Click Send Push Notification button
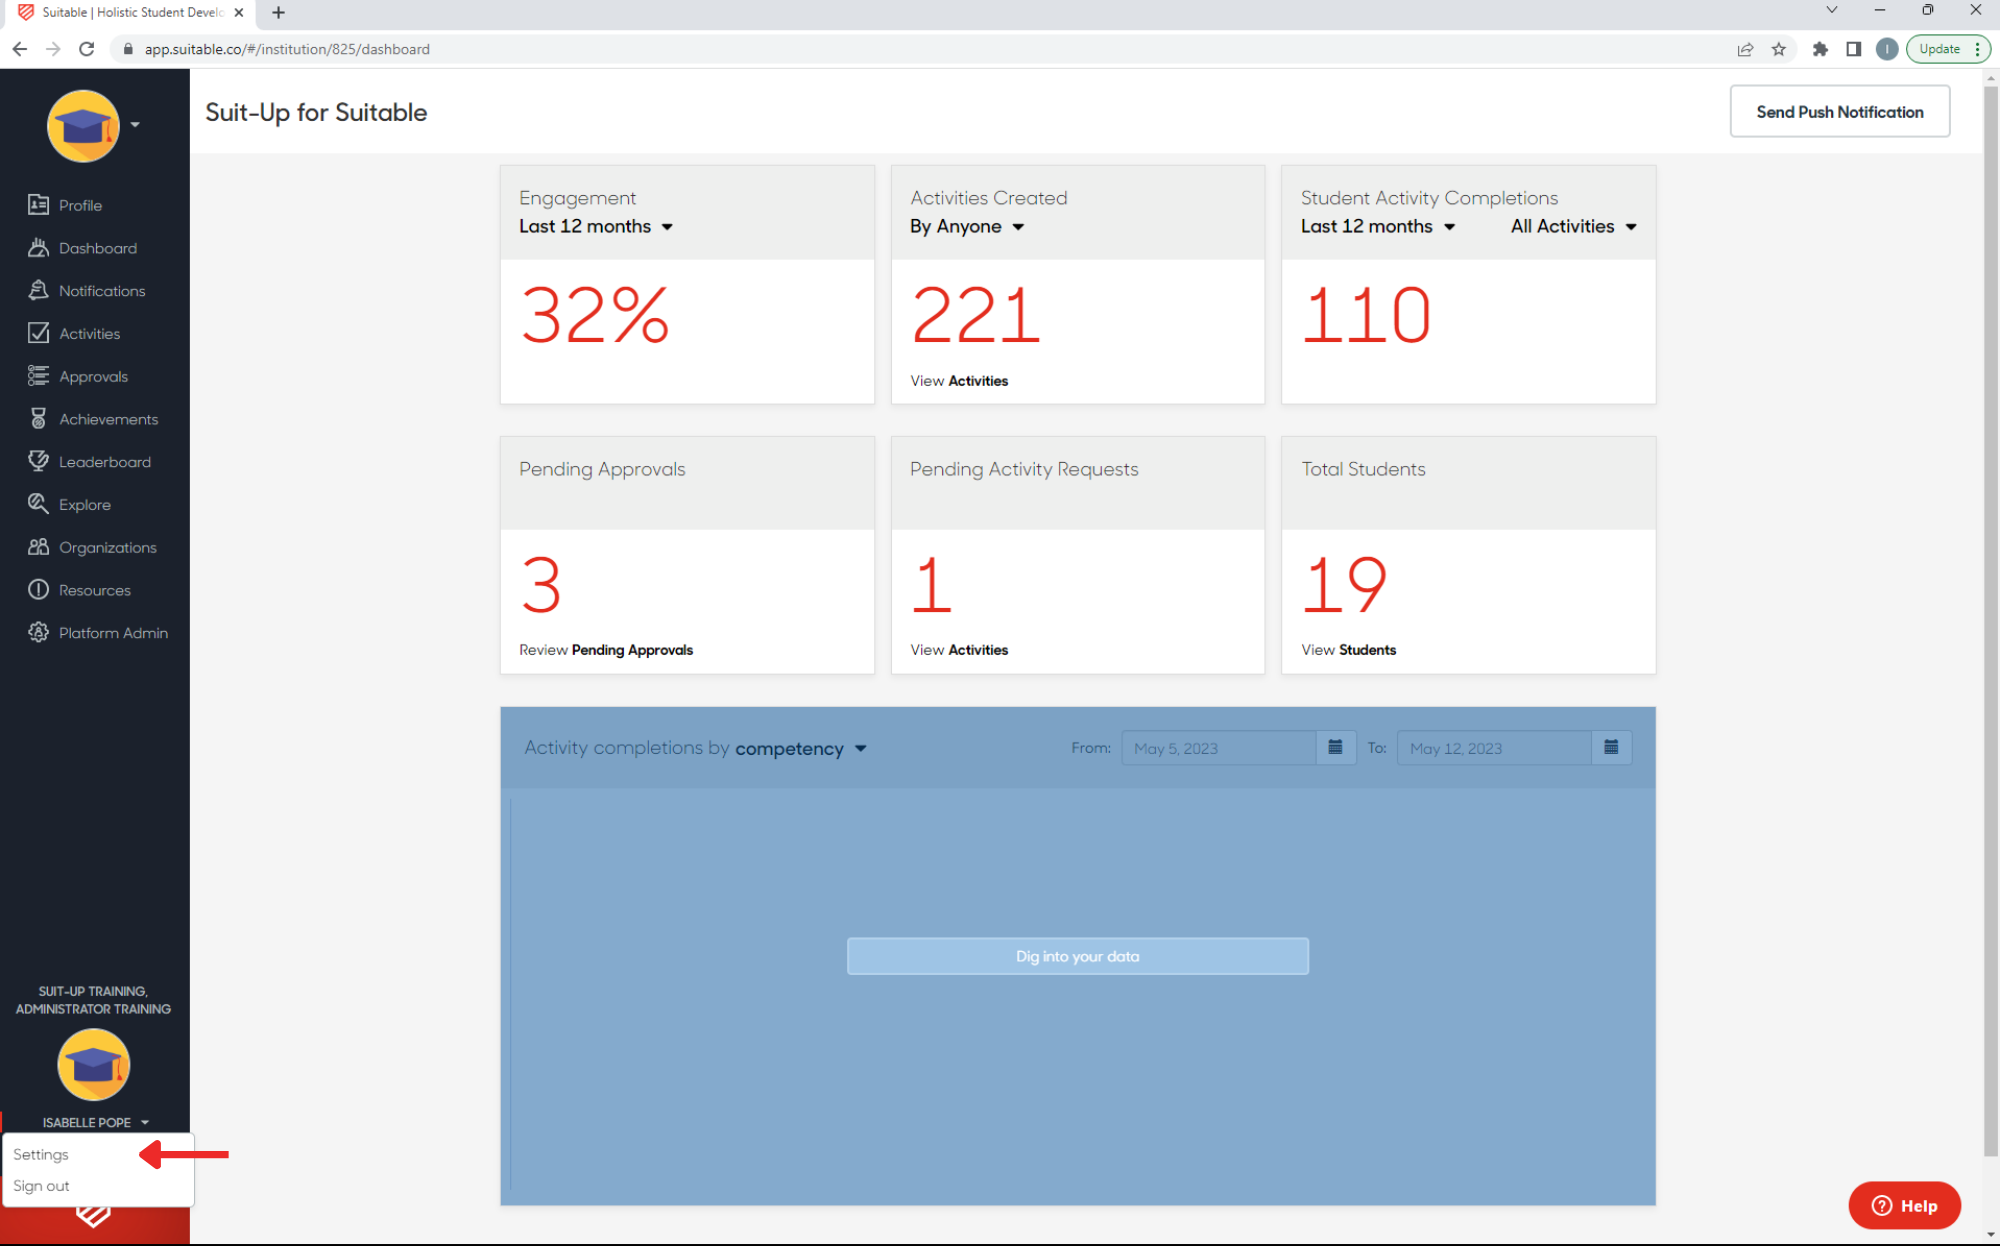The image size is (2000, 1246). coord(1839,111)
